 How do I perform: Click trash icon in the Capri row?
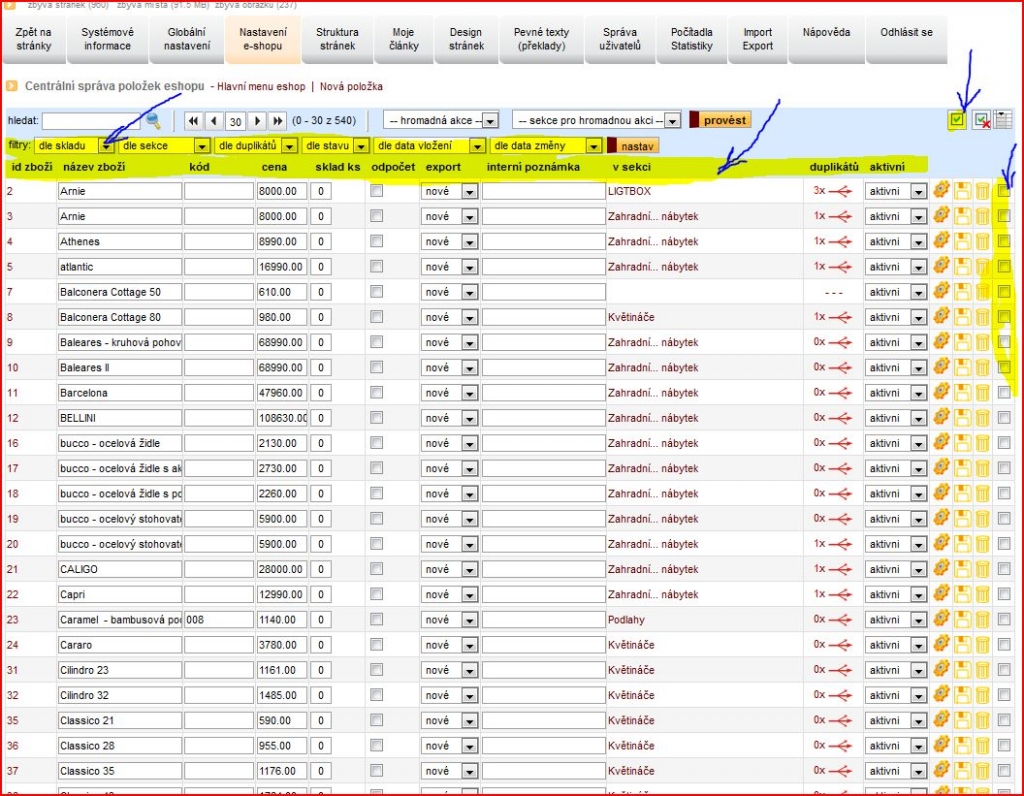[x=982, y=594]
